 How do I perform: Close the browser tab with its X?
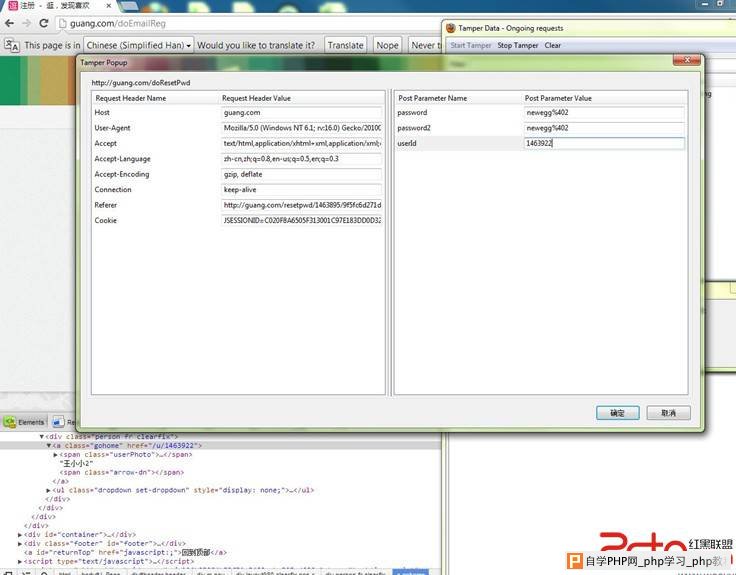[x=108, y=6]
